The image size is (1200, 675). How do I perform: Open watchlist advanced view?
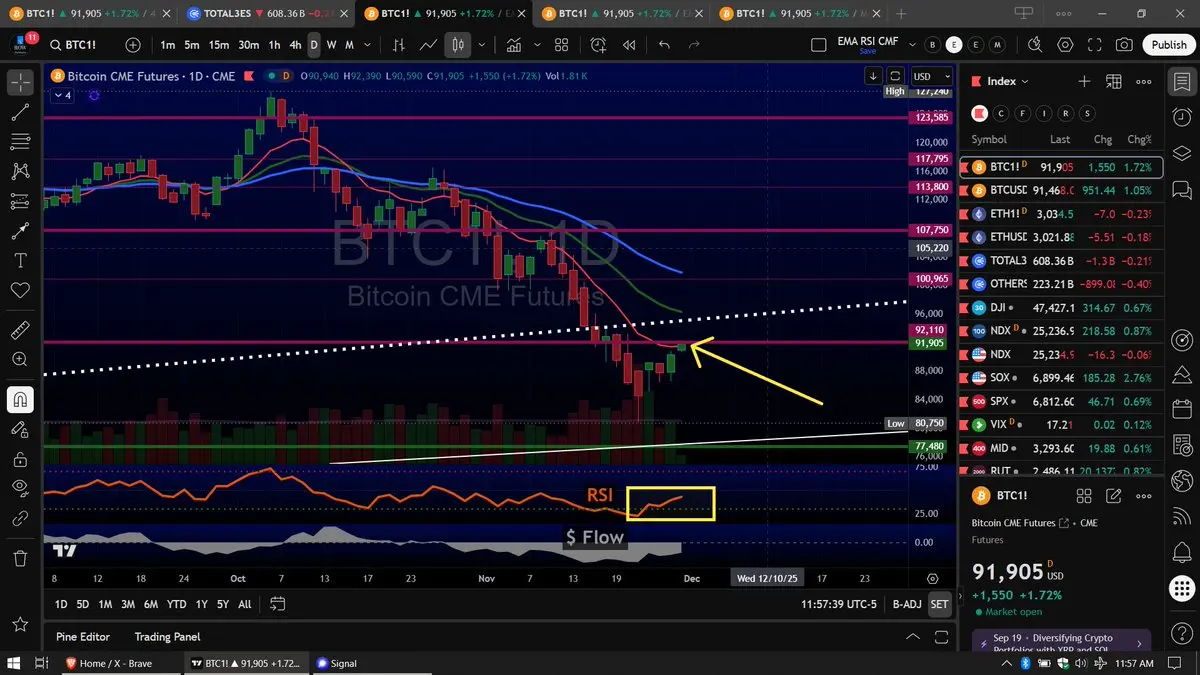pos(1115,81)
